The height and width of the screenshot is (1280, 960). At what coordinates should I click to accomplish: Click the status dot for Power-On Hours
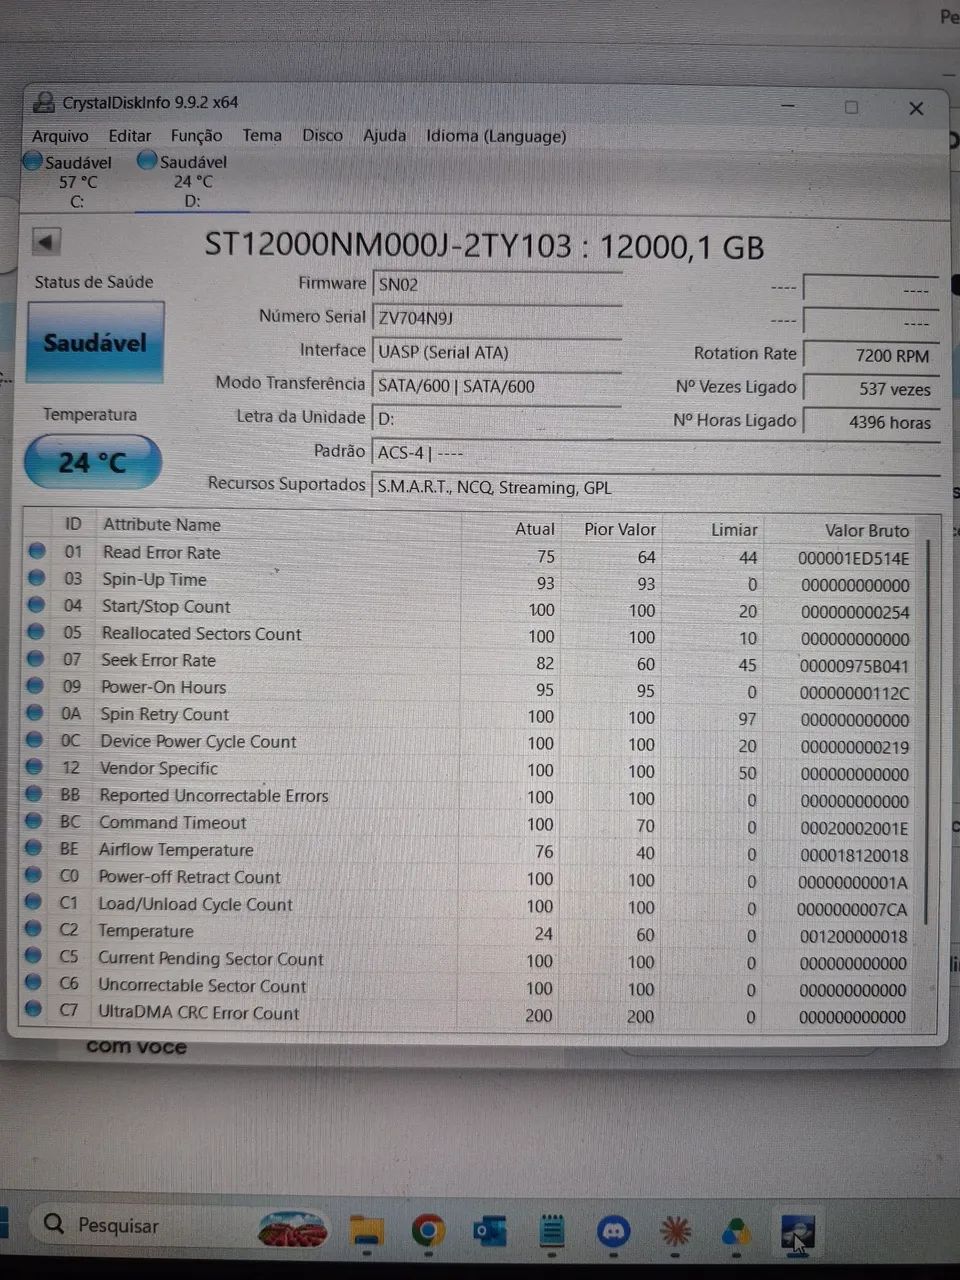35,685
